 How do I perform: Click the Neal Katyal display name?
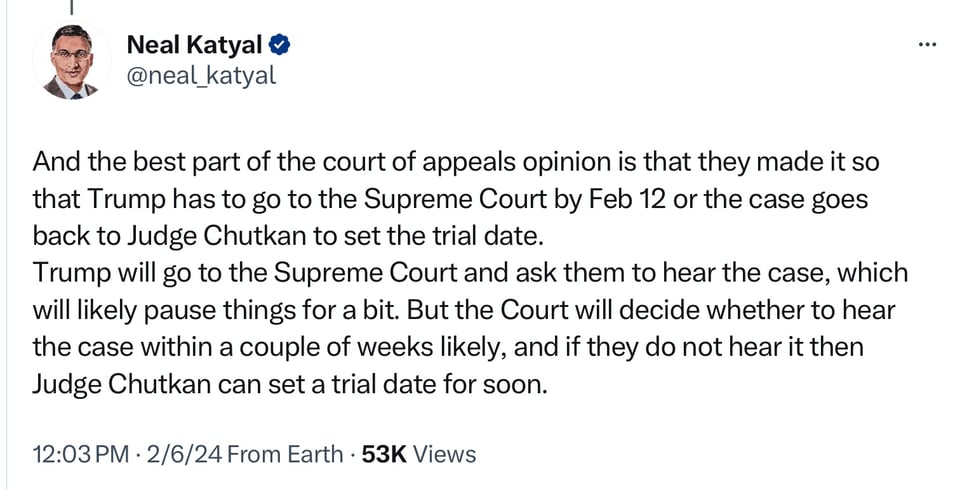pos(194,45)
